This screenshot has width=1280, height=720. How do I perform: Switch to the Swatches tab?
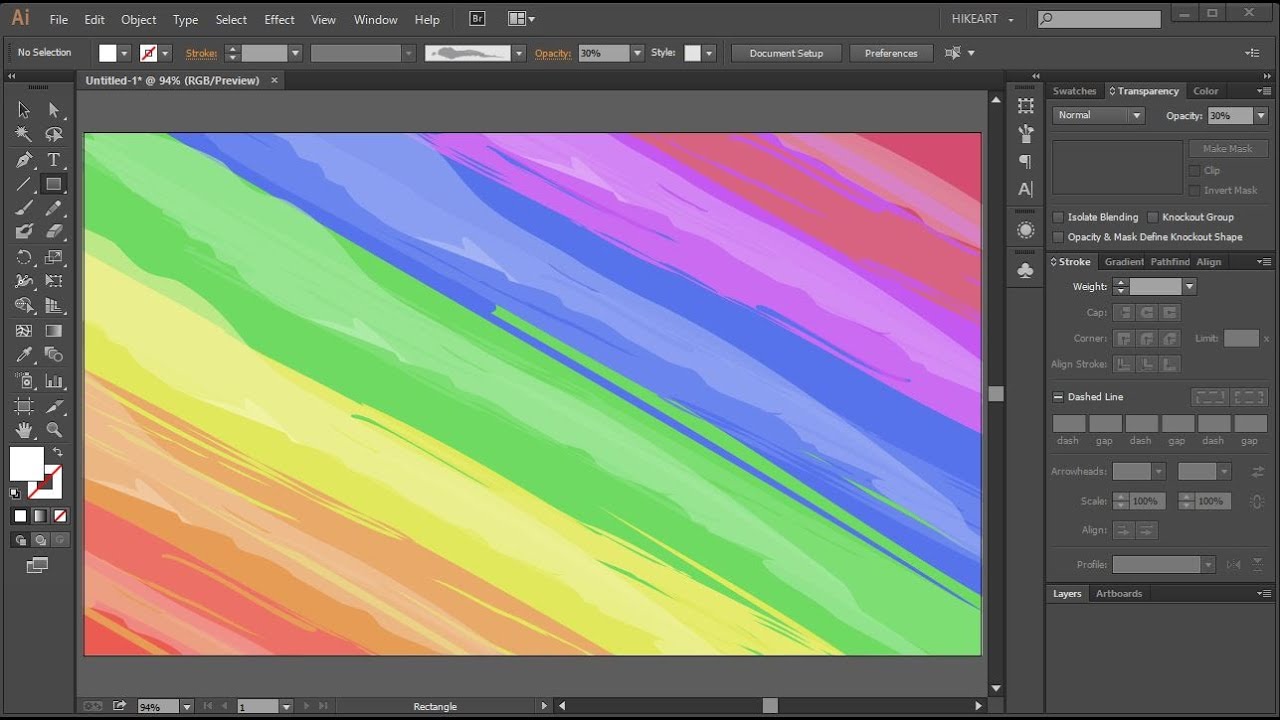pos(1074,91)
